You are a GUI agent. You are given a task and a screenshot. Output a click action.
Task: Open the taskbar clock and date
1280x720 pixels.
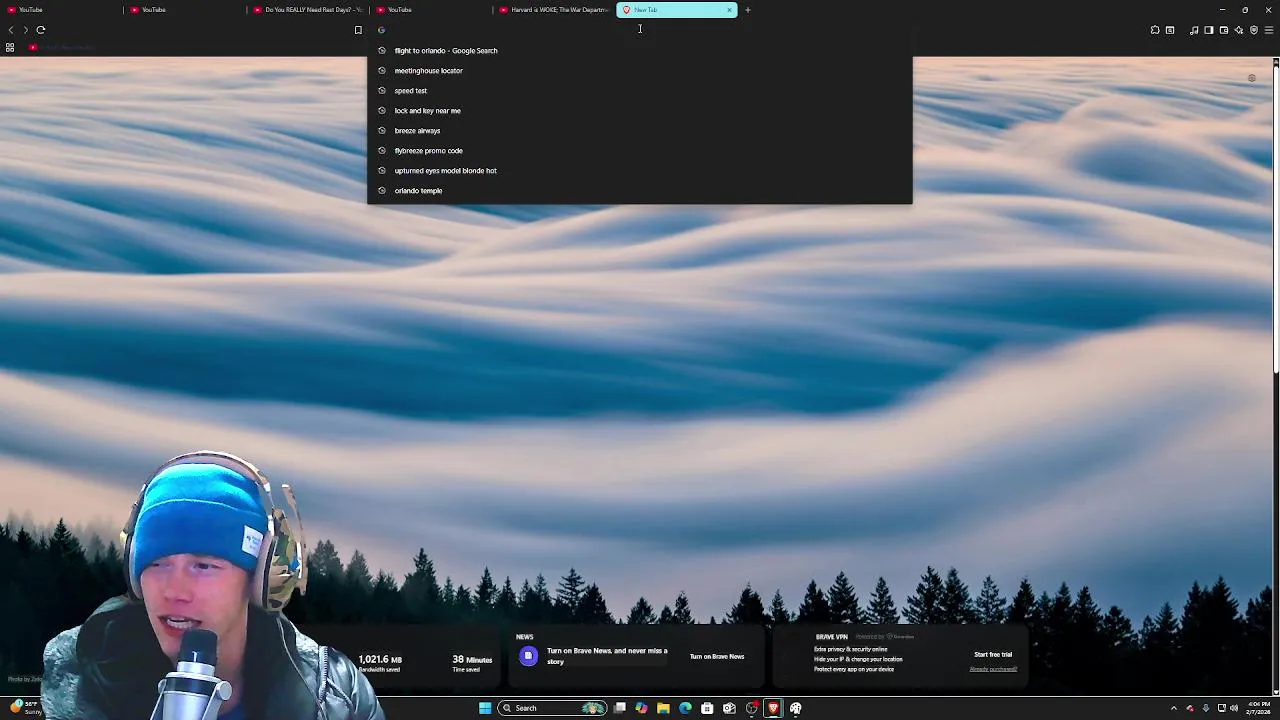tap(1258, 708)
